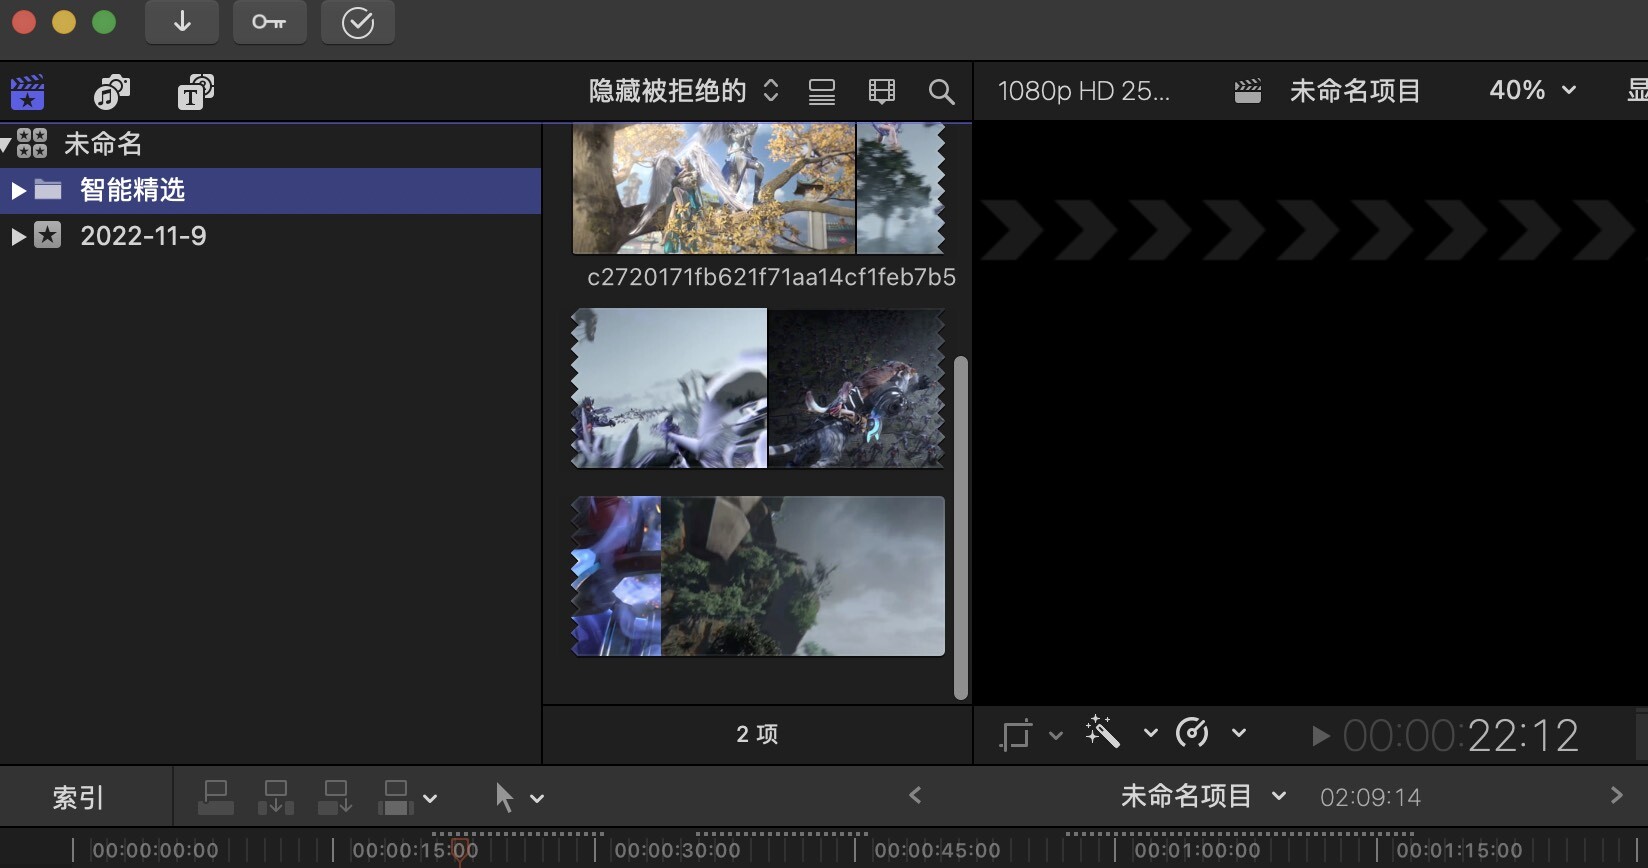Image resolution: width=1648 pixels, height=868 pixels.
Task: Show the Titles and Generators sidebar
Action: [x=196, y=92]
